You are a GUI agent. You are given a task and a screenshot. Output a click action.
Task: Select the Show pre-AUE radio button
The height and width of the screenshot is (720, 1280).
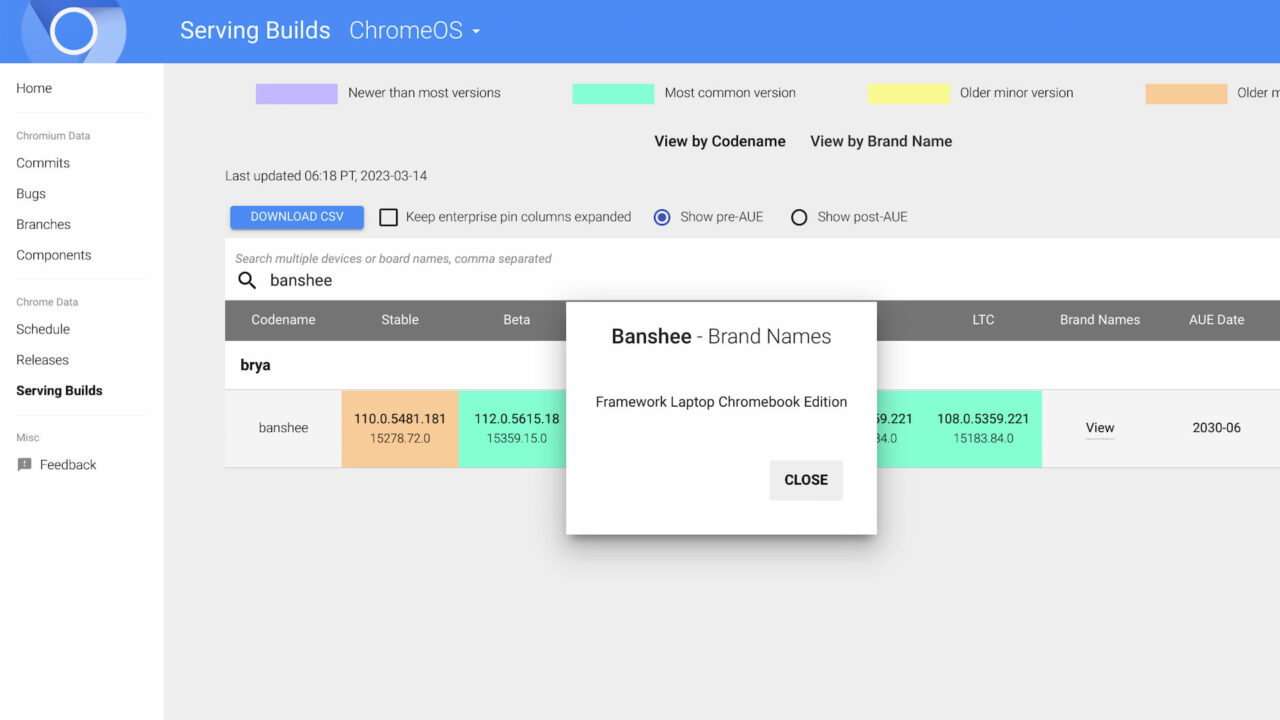(662, 217)
